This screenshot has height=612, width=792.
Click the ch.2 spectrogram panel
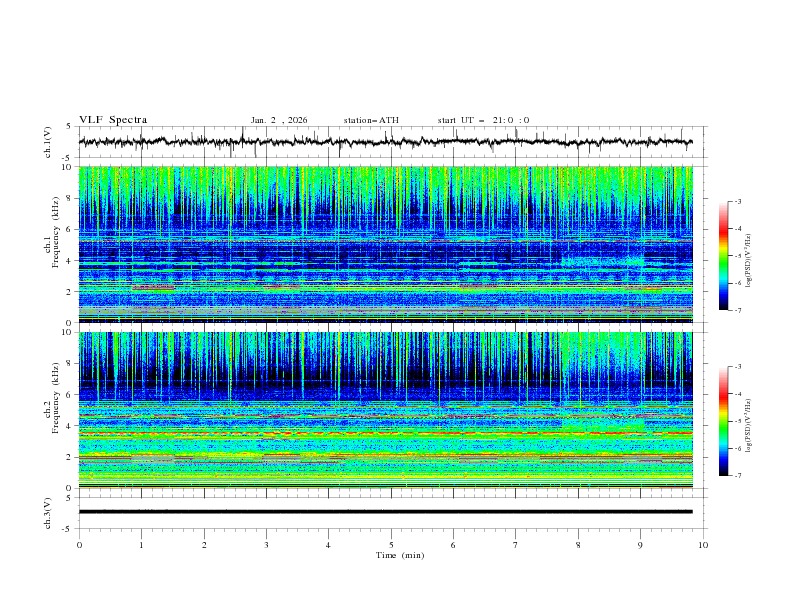[386, 410]
